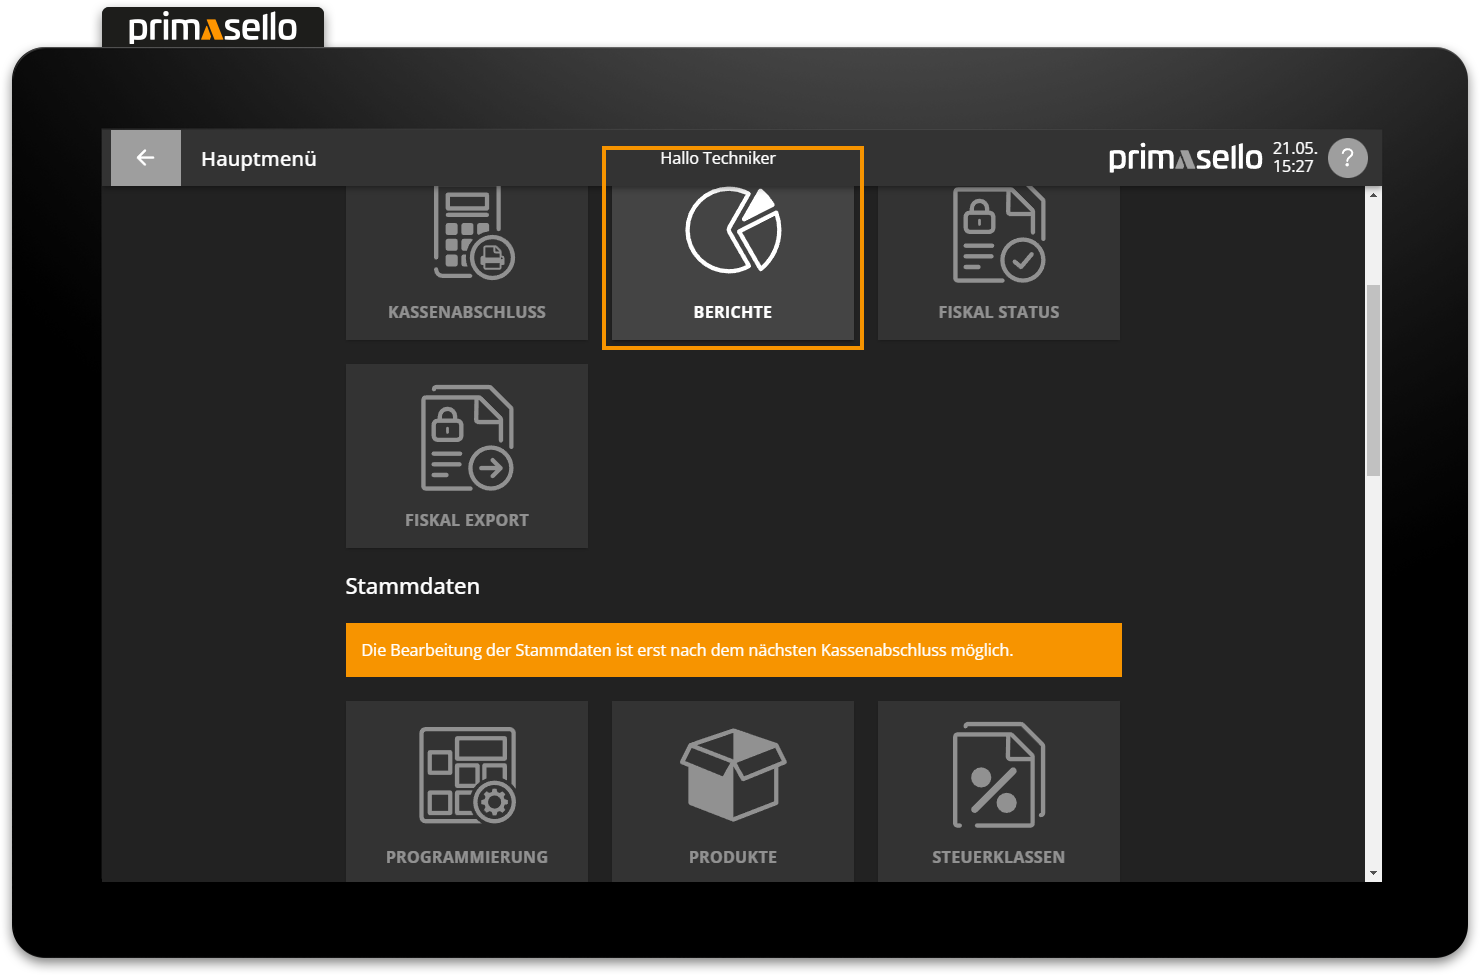Select the Berichte pie chart icon

pyautogui.click(x=733, y=232)
